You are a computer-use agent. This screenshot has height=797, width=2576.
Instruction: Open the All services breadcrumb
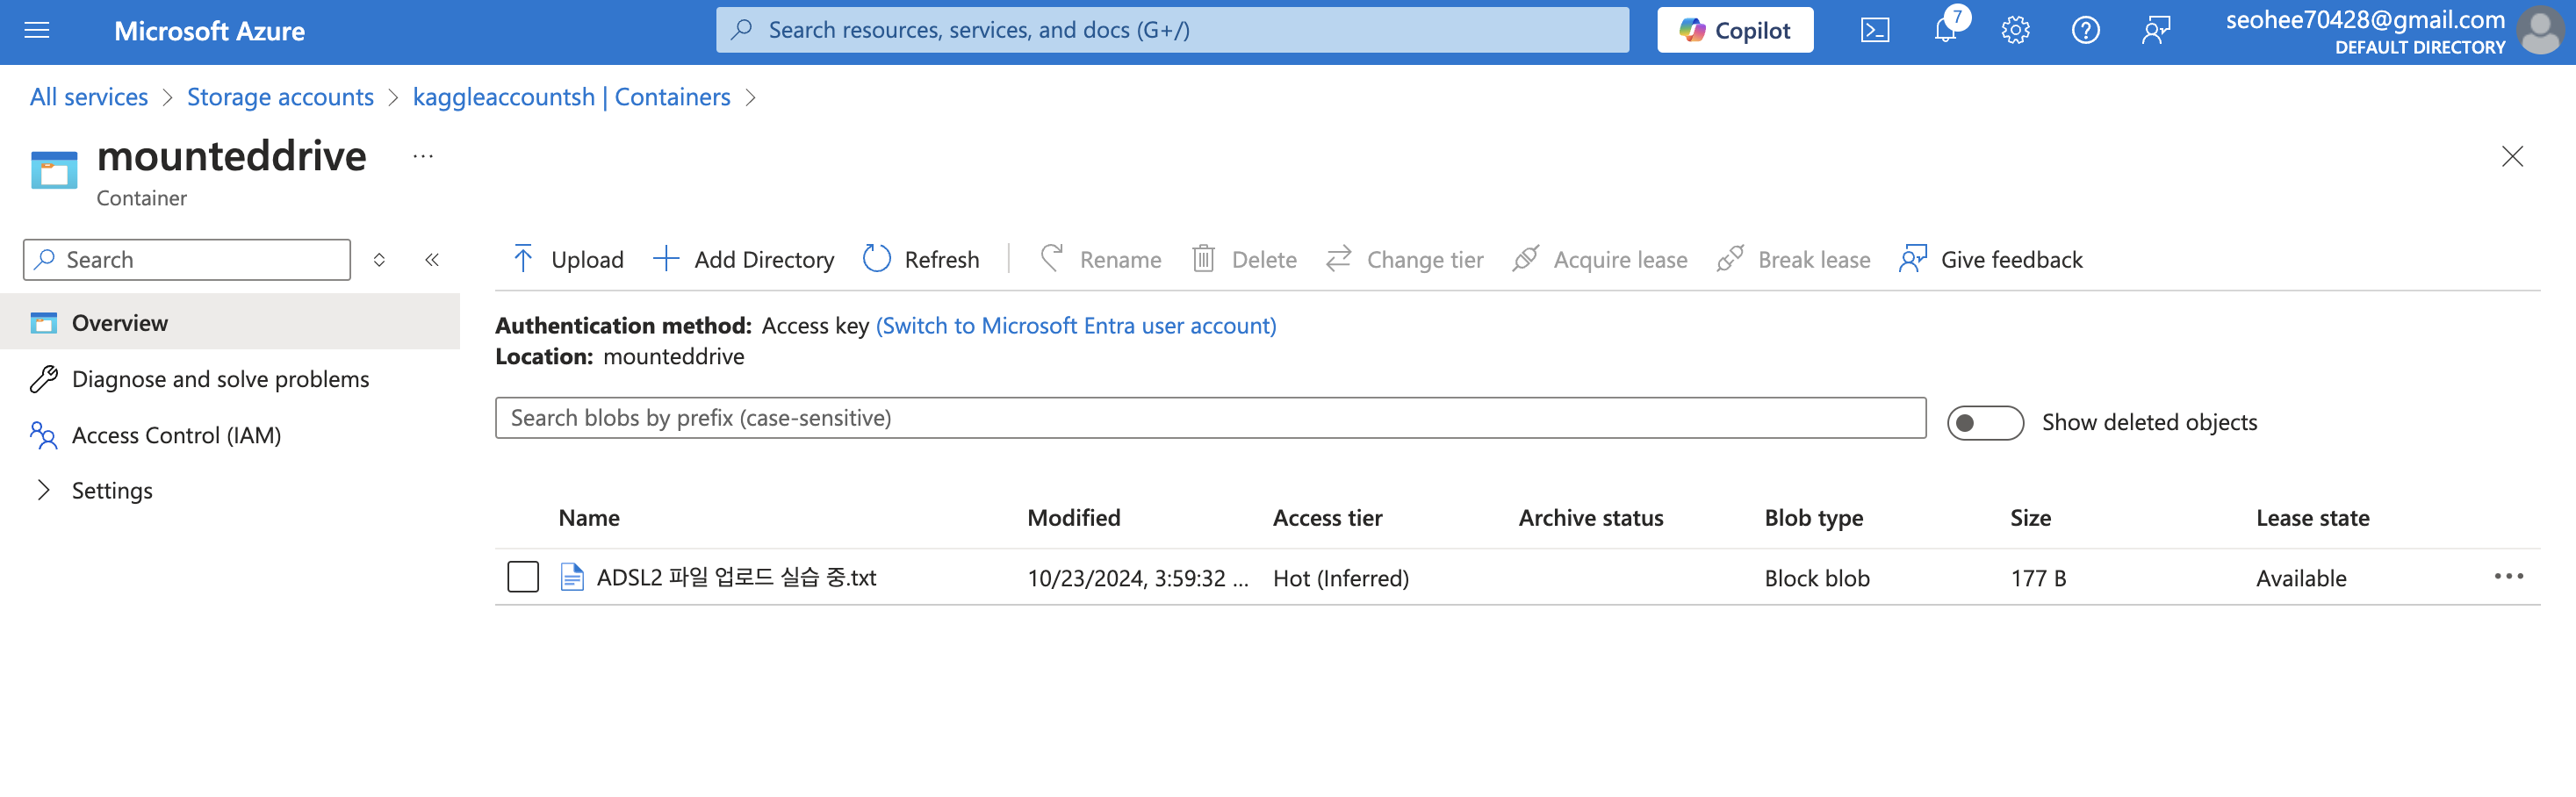89,97
